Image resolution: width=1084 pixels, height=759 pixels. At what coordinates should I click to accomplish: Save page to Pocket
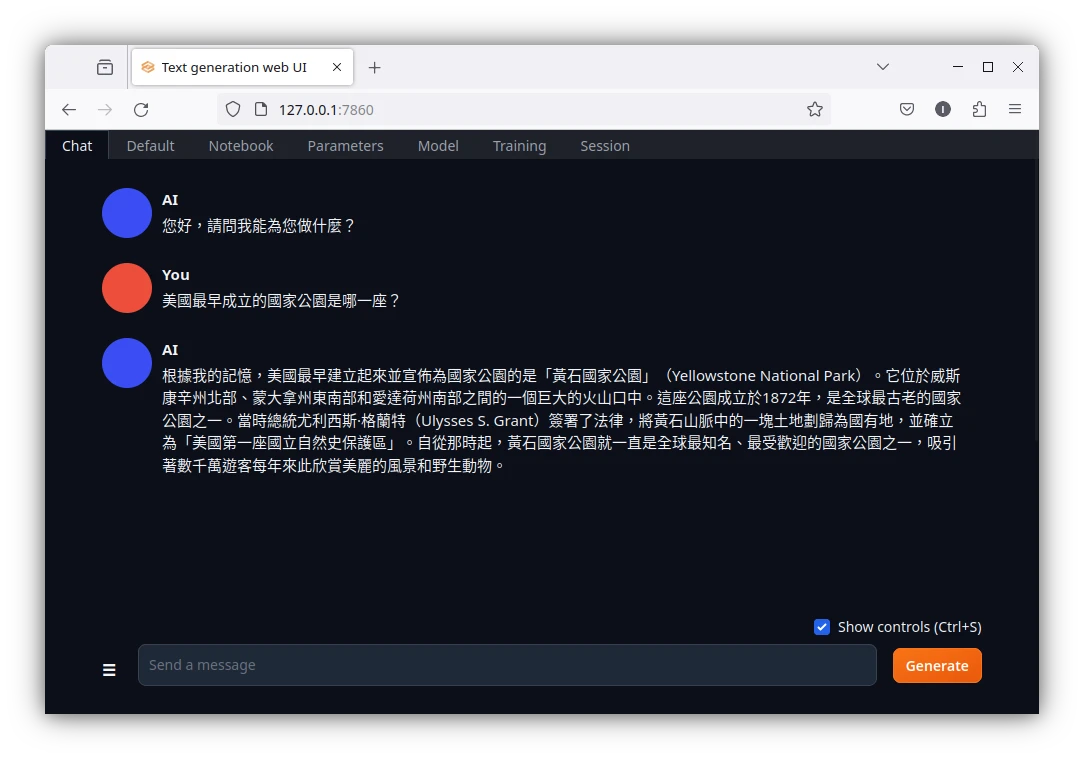tap(906, 109)
